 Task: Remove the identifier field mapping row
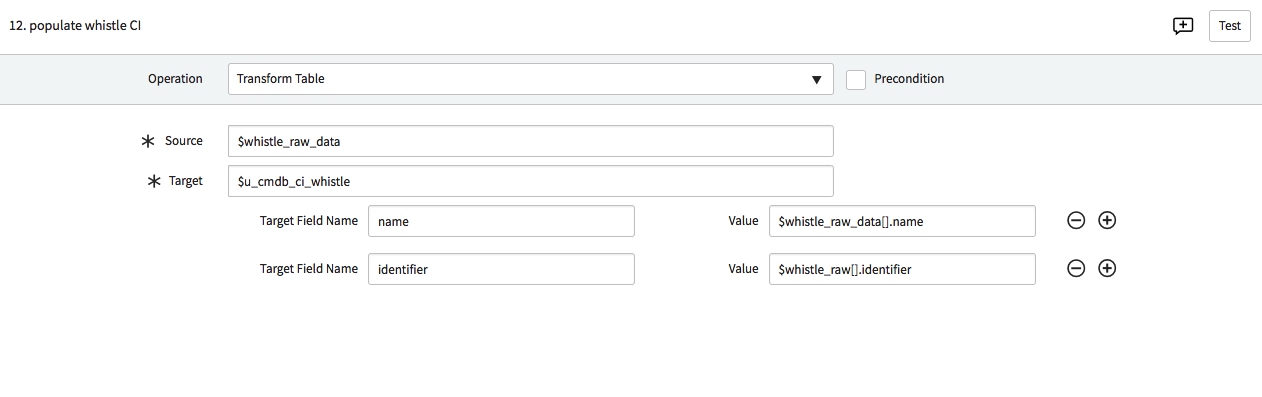click(x=1076, y=268)
